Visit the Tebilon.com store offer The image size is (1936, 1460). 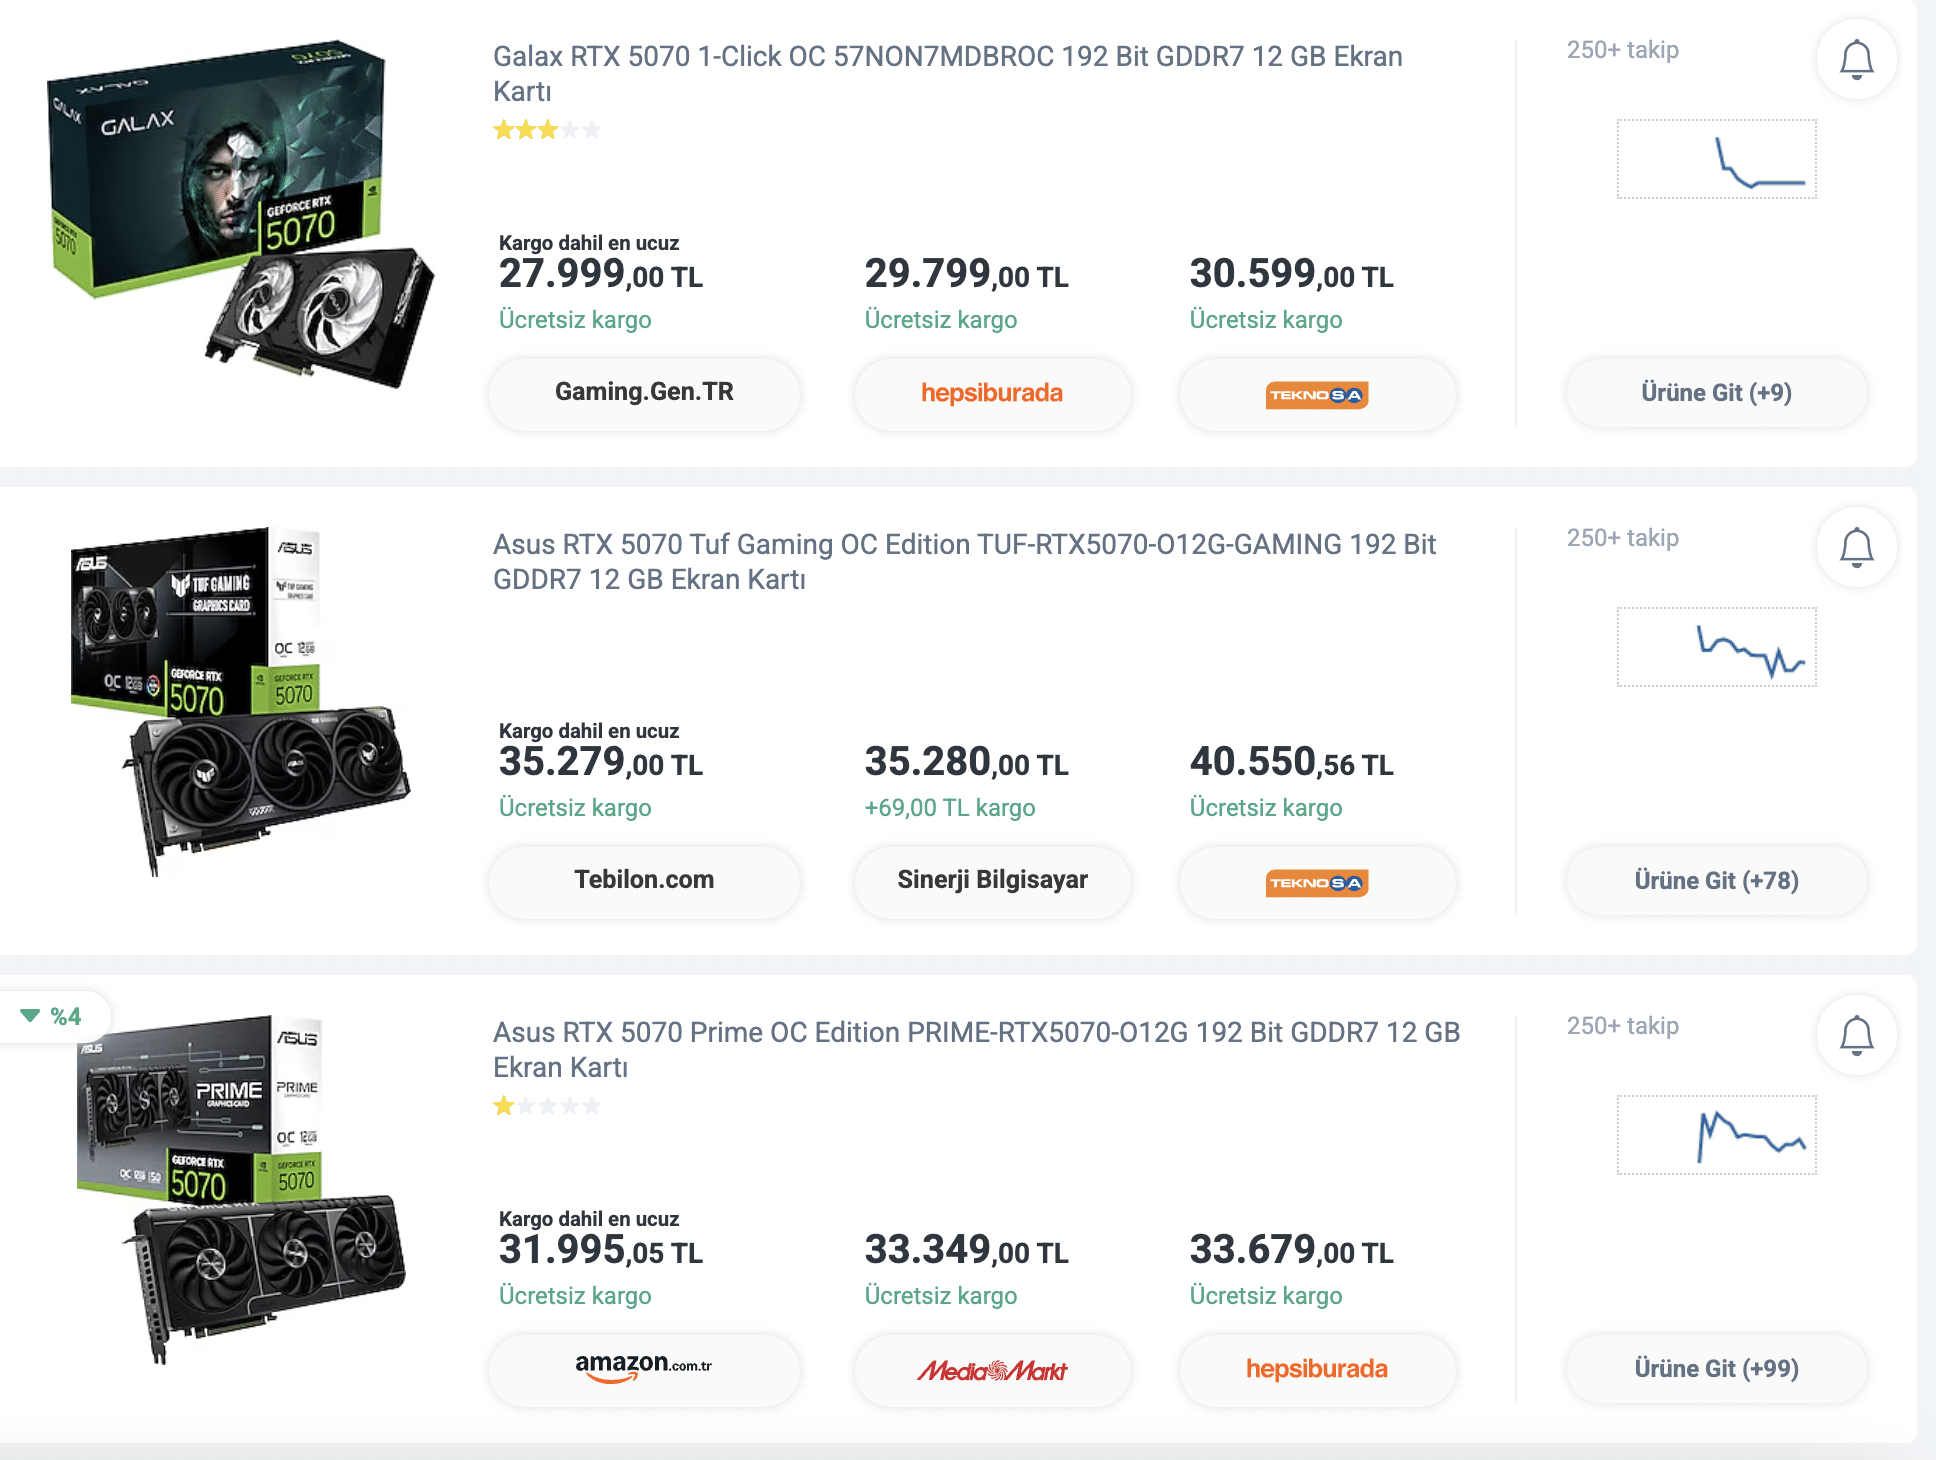click(644, 881)
